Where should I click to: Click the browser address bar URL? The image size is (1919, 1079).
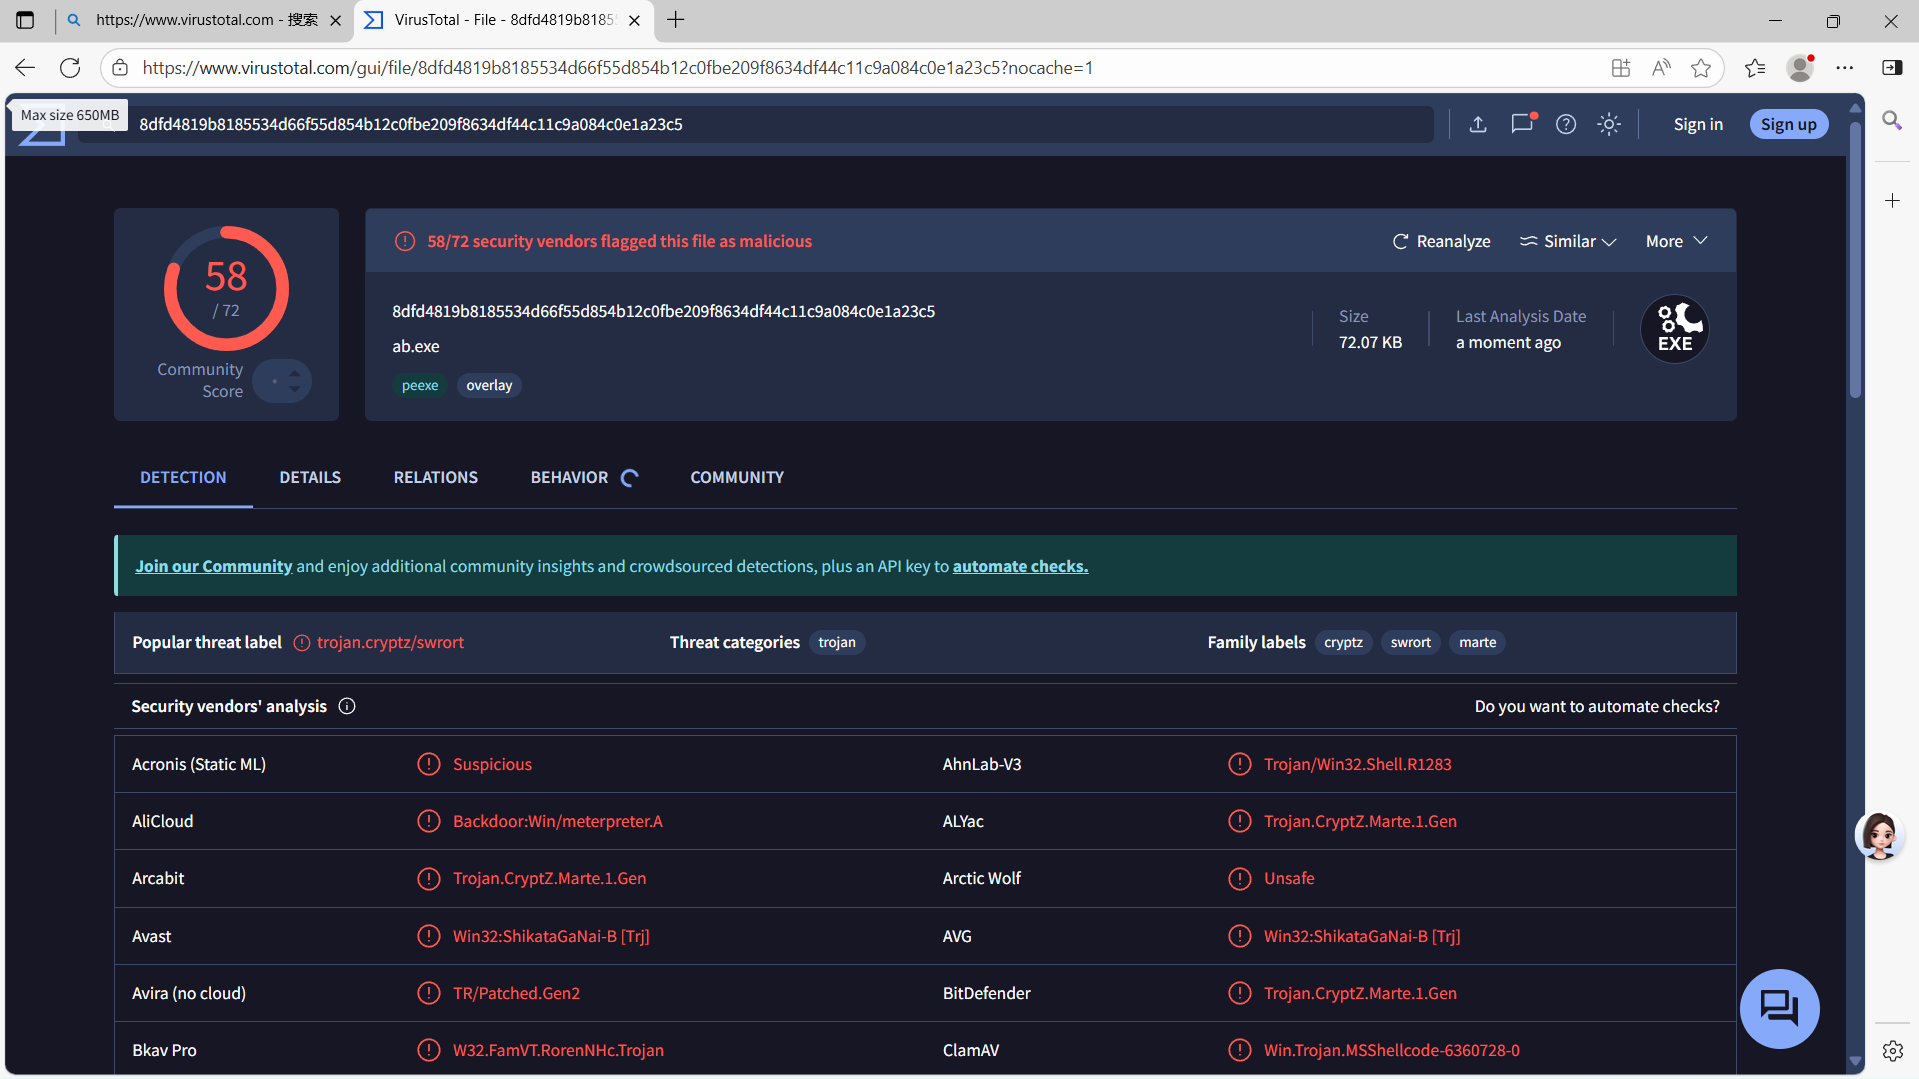[x=617, y=68]
